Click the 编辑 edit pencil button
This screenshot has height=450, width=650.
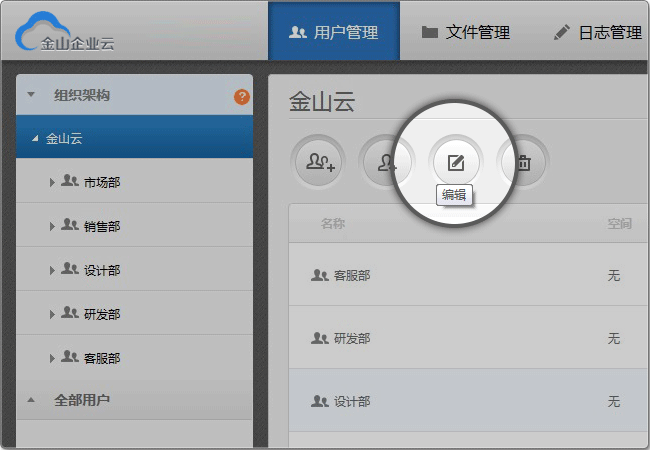456,162
